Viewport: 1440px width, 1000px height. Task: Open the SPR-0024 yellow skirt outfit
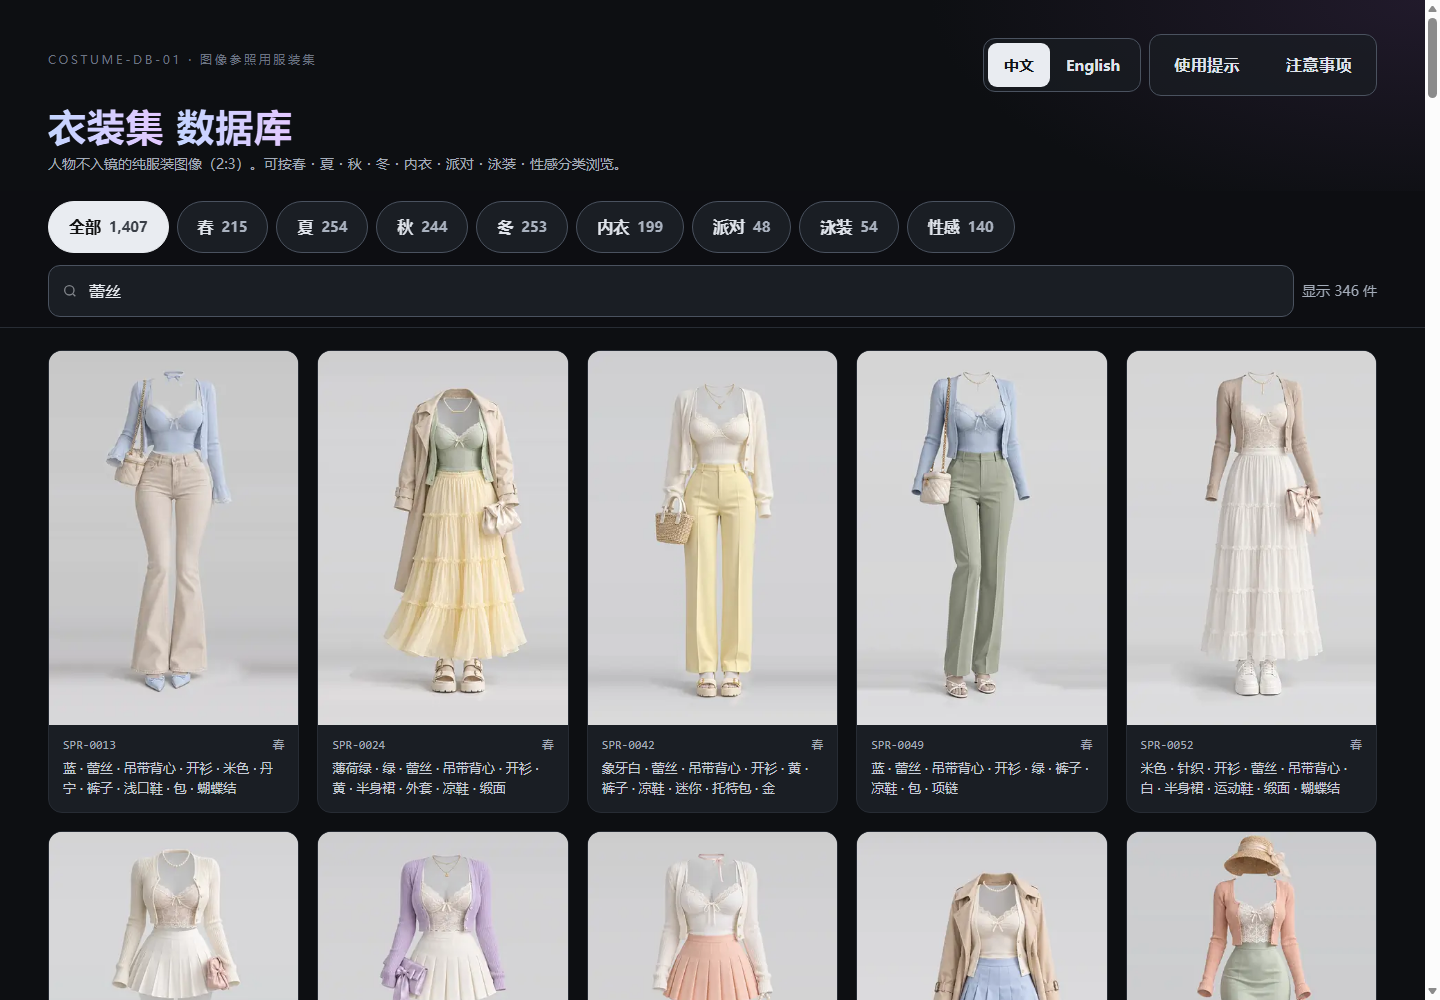pos(443,538)
